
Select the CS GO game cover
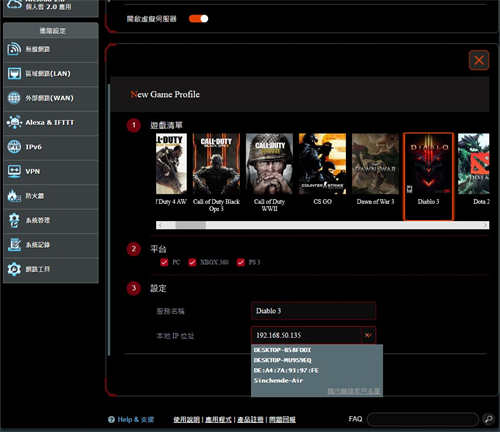322,164
